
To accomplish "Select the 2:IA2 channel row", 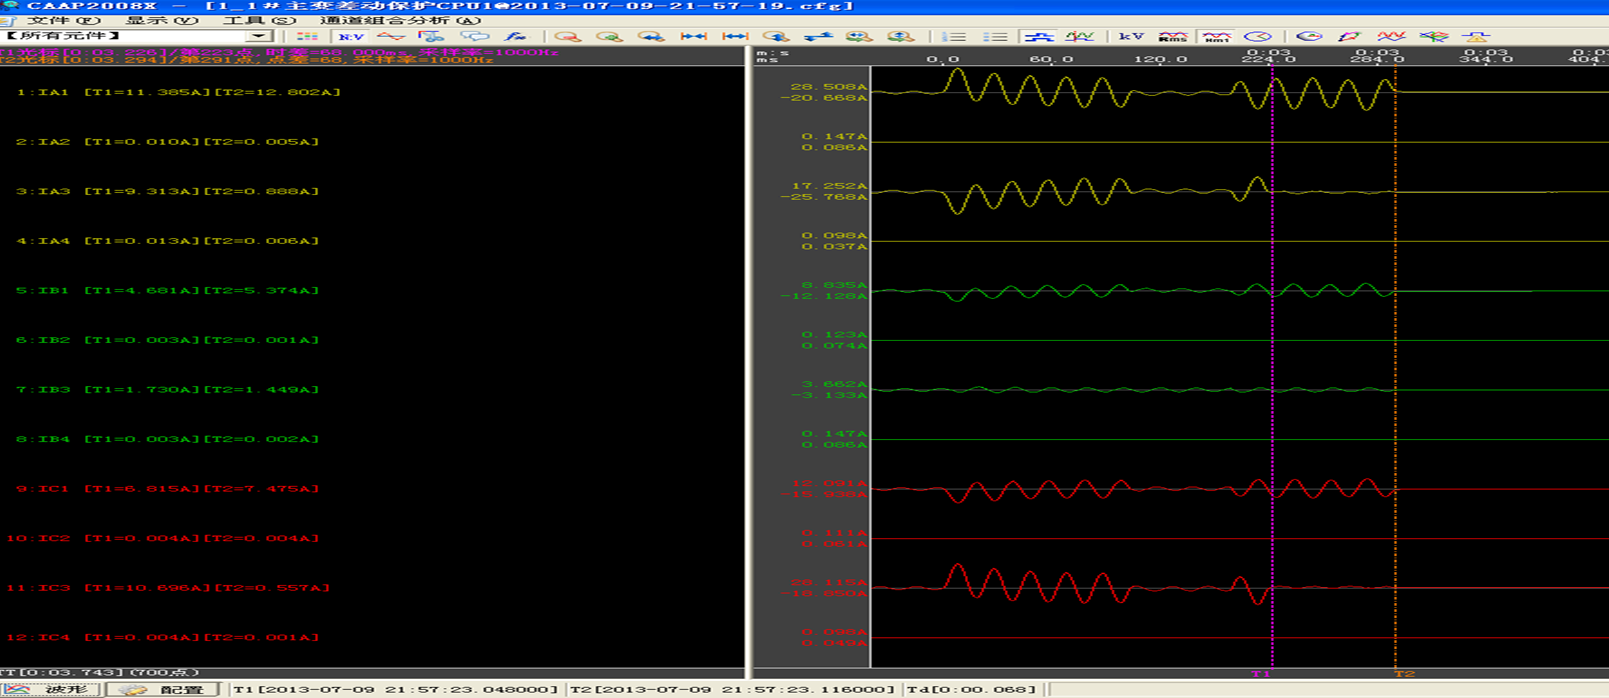I will (x=168, y=142).
